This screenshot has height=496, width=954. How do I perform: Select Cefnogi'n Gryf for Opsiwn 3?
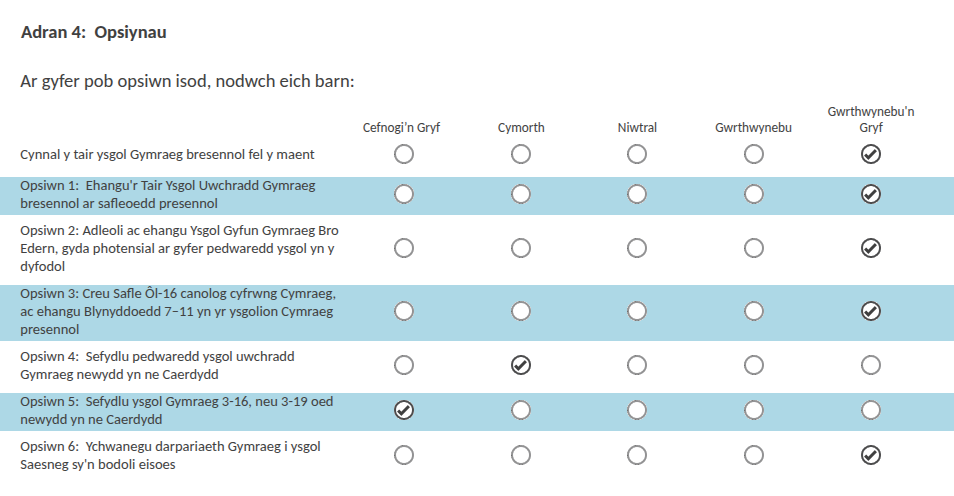tap(404, 311)
